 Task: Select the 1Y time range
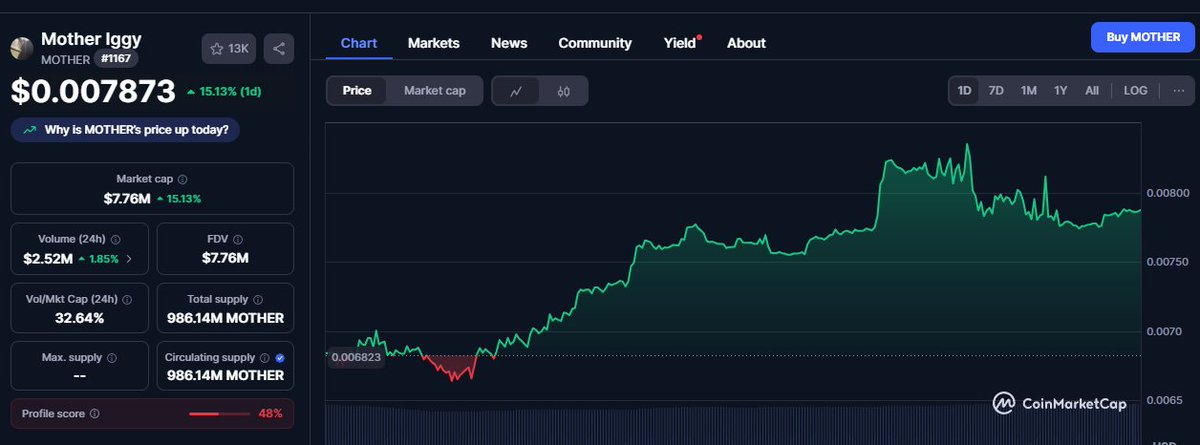[x=1061, y=90]
